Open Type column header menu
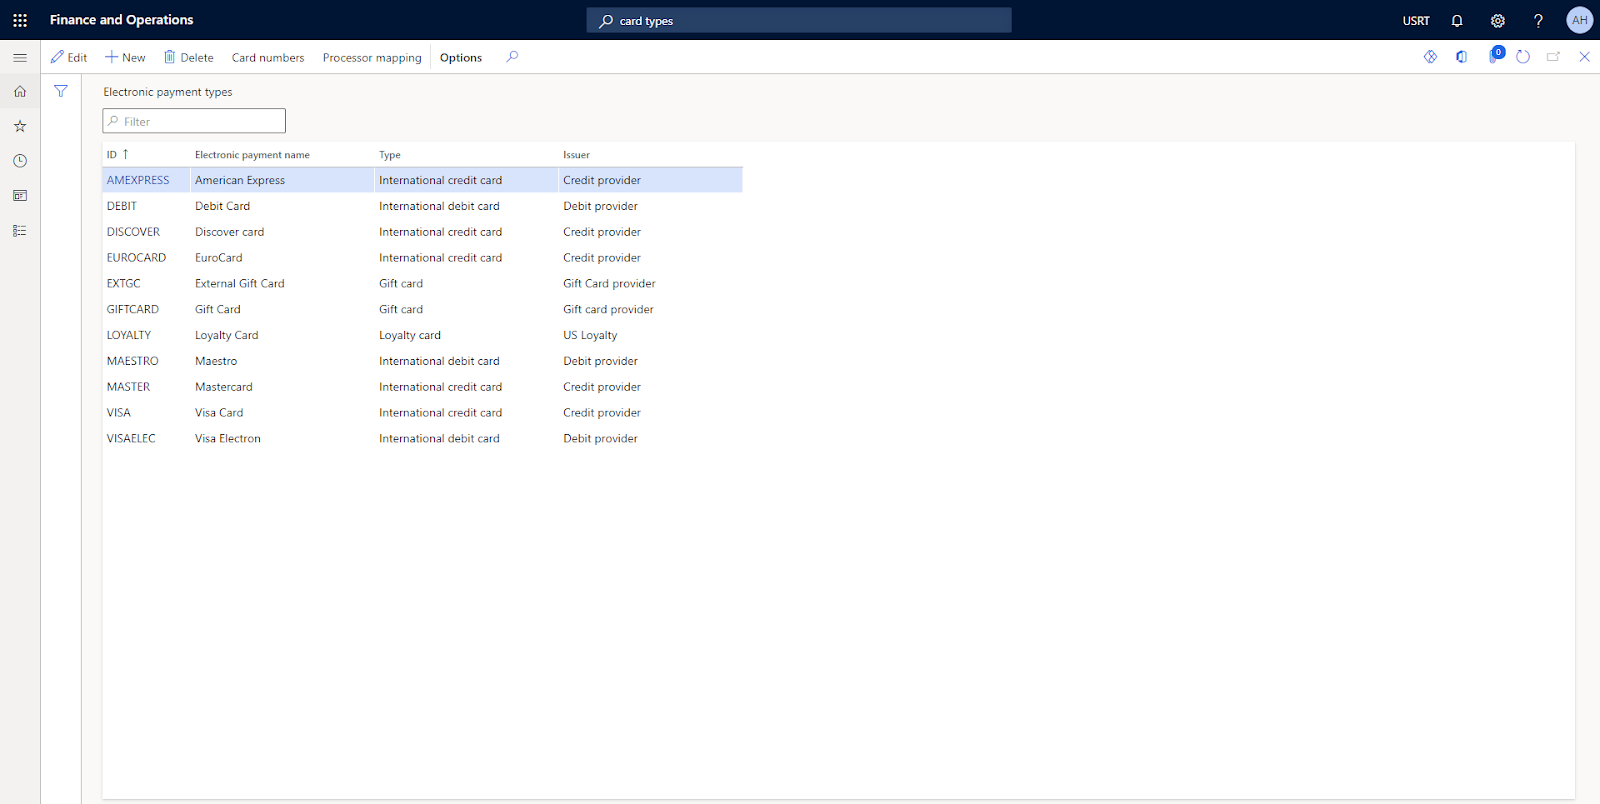Image resolution: width=1600 pixels, height=804 pixels. pos(390,155)
